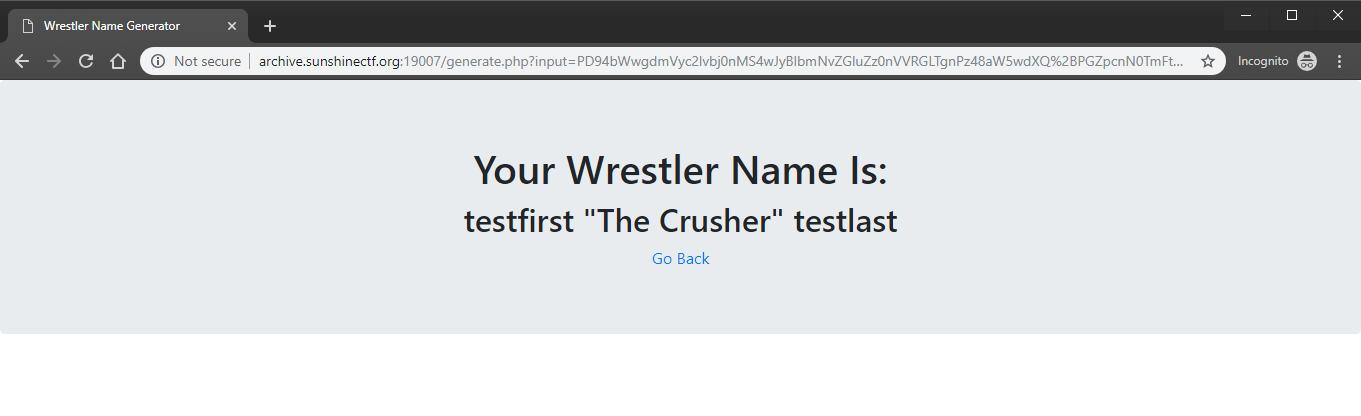Click the Incognito mode icon

[1306, 61]
